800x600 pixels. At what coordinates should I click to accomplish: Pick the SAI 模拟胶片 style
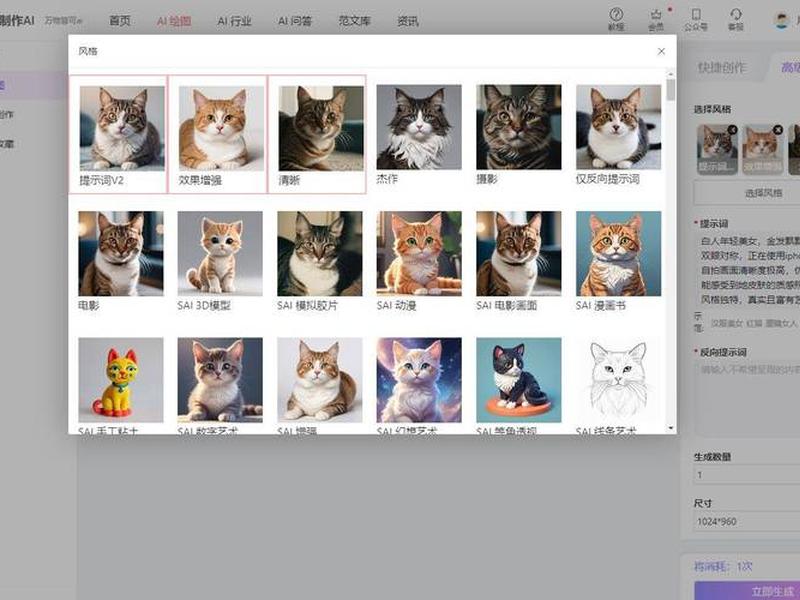click(319, 254)
